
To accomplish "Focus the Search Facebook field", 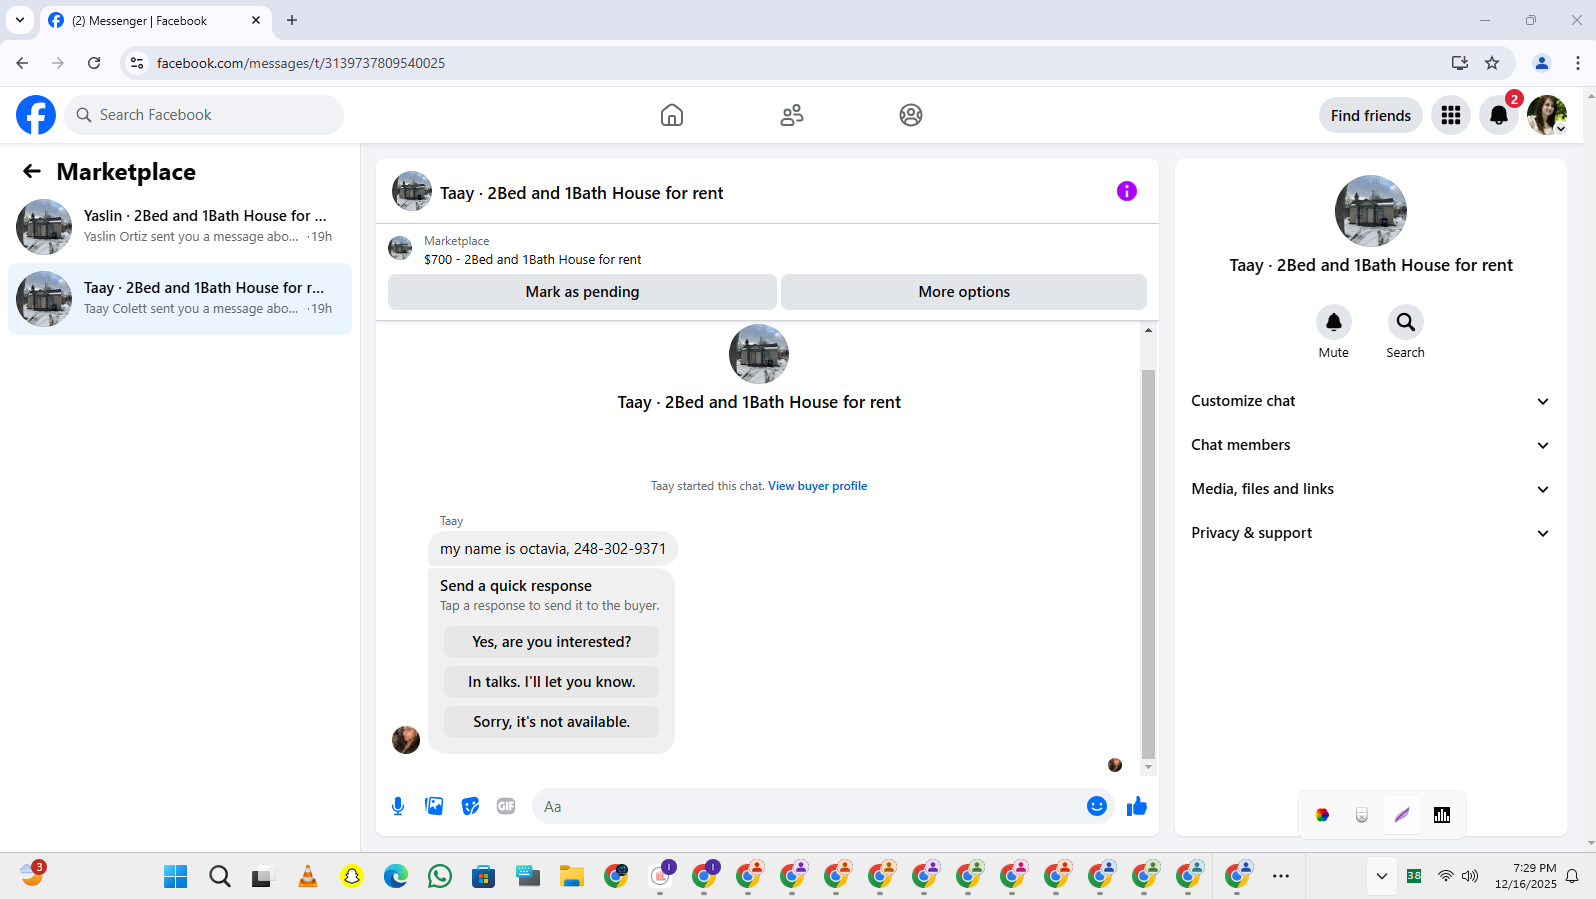I will (x=204, y=115).
